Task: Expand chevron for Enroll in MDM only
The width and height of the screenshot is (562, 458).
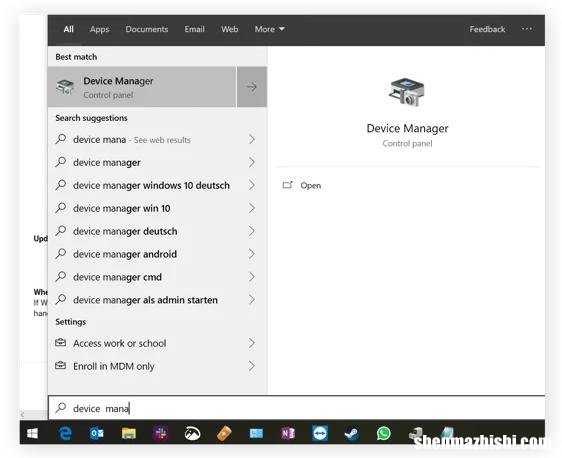Action: [252, 366]
